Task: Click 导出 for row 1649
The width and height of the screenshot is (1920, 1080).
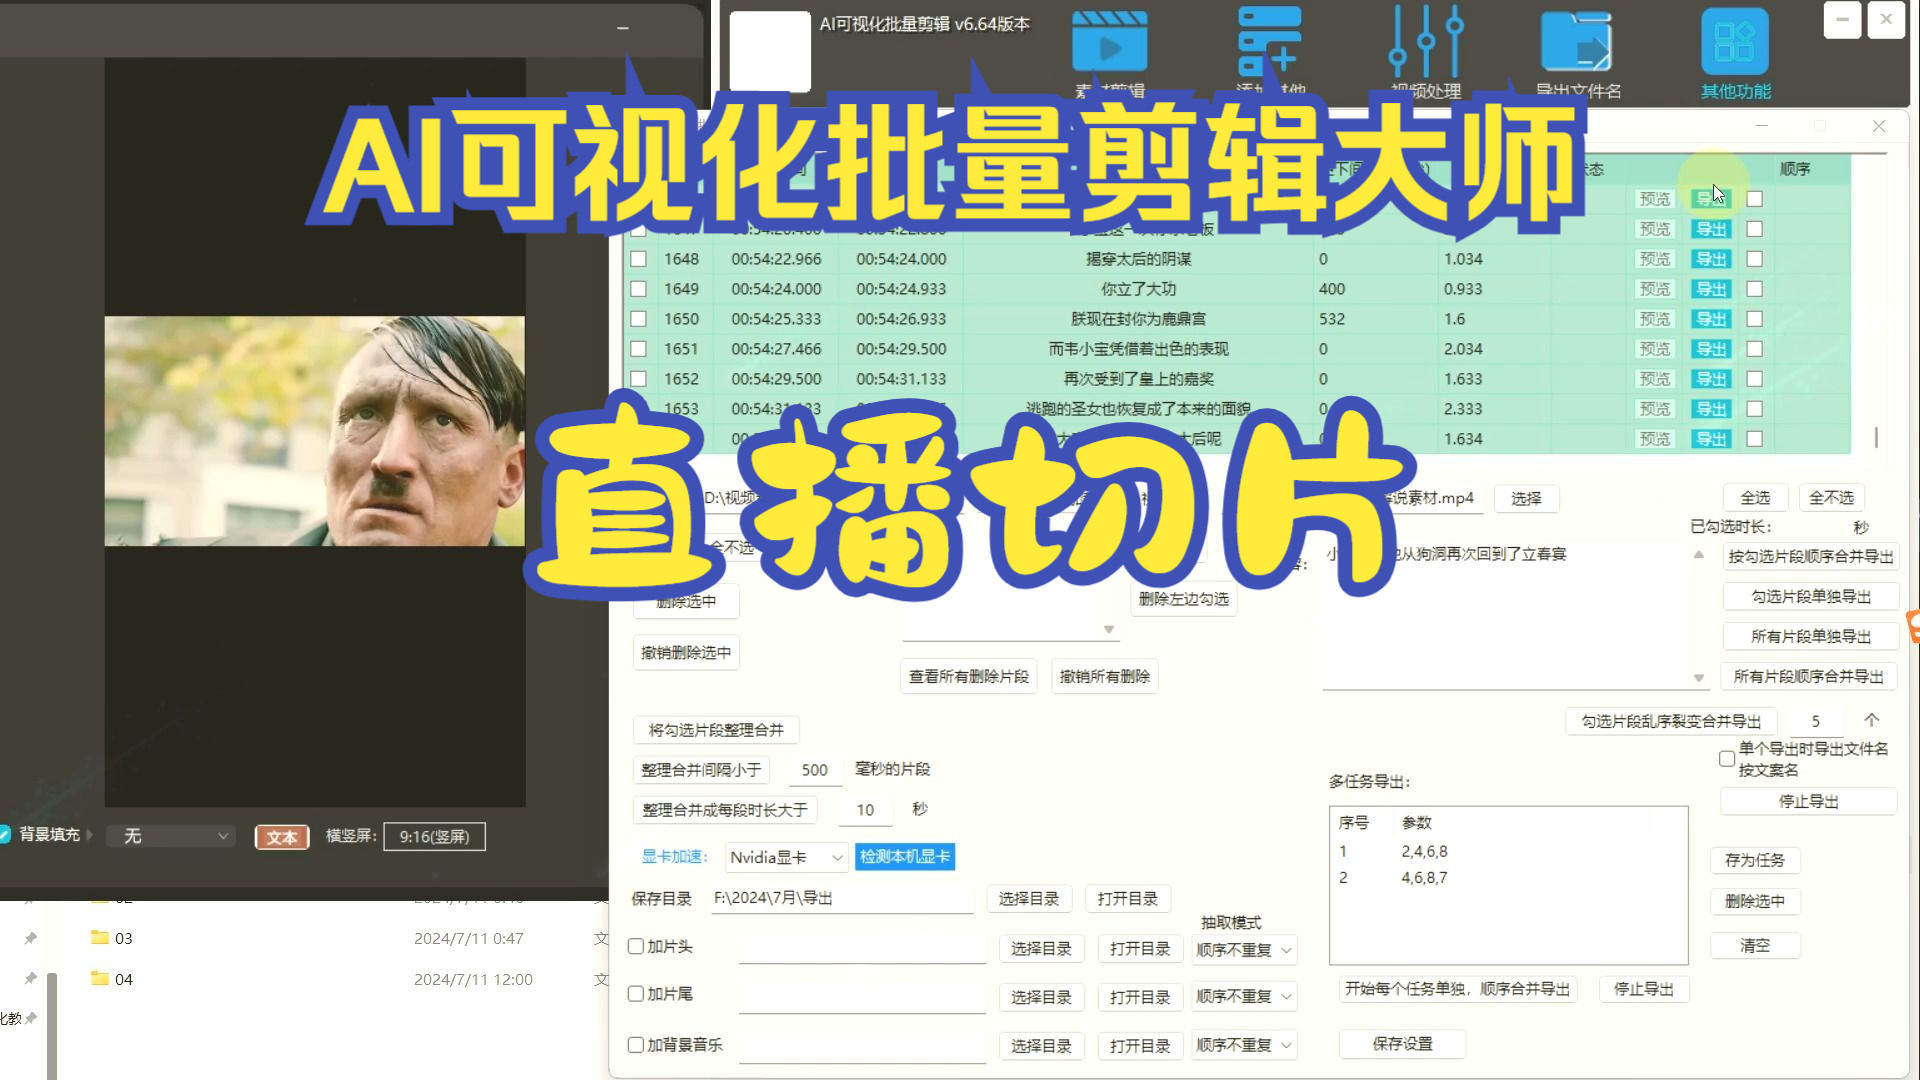Action: tap(1711, 289)
